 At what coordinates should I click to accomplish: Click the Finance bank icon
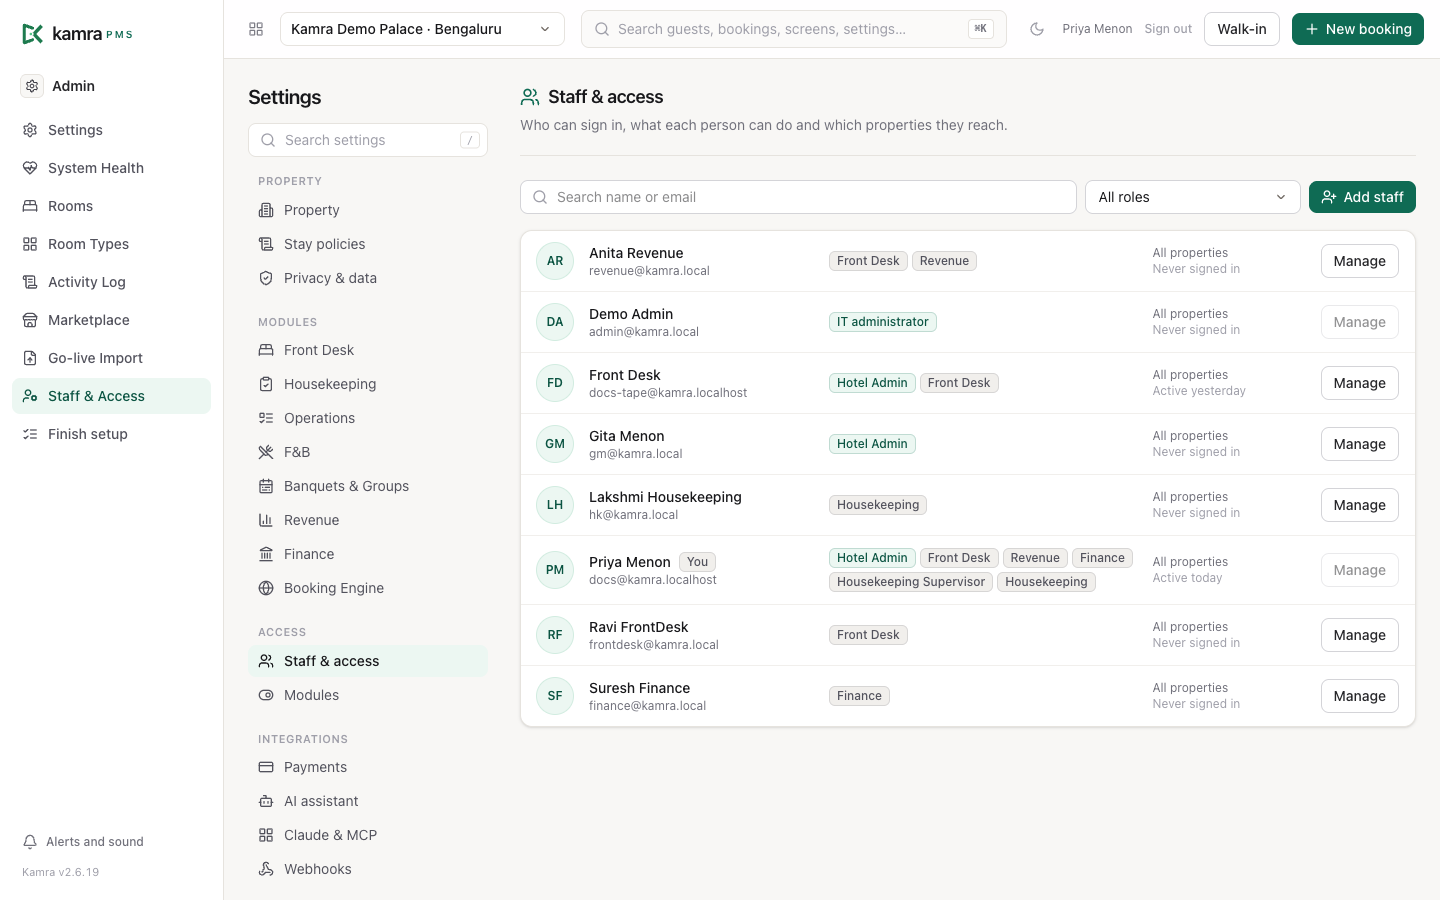(266, 554)
